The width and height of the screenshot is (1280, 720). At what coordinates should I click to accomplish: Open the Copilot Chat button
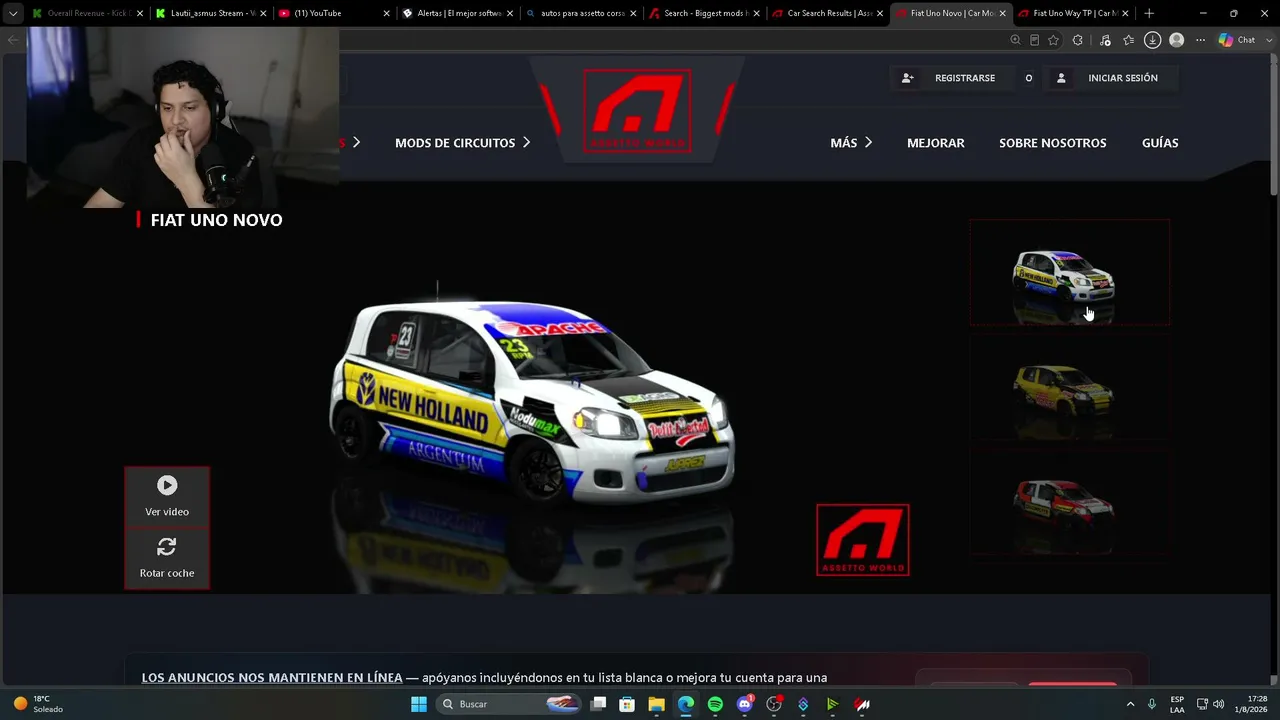[1237, 40]
